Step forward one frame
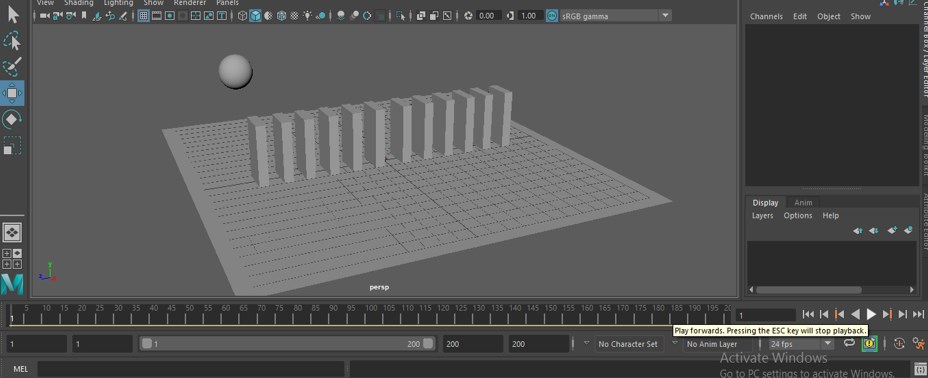 coord(903,315)
